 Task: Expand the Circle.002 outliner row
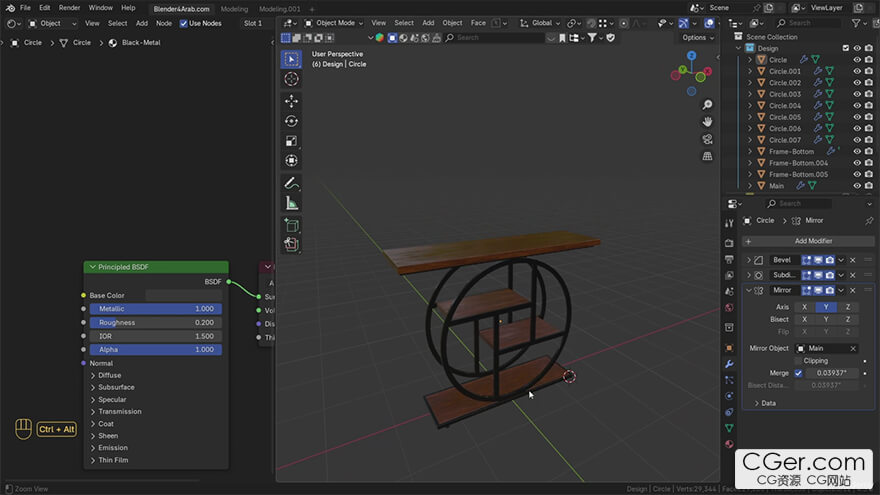[750, 82]
